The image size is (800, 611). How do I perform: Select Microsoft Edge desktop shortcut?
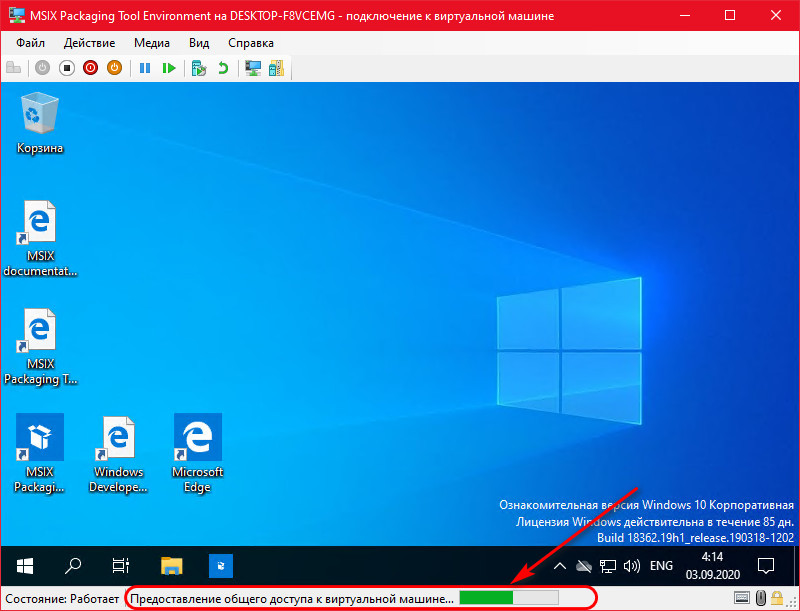point(197,453)
